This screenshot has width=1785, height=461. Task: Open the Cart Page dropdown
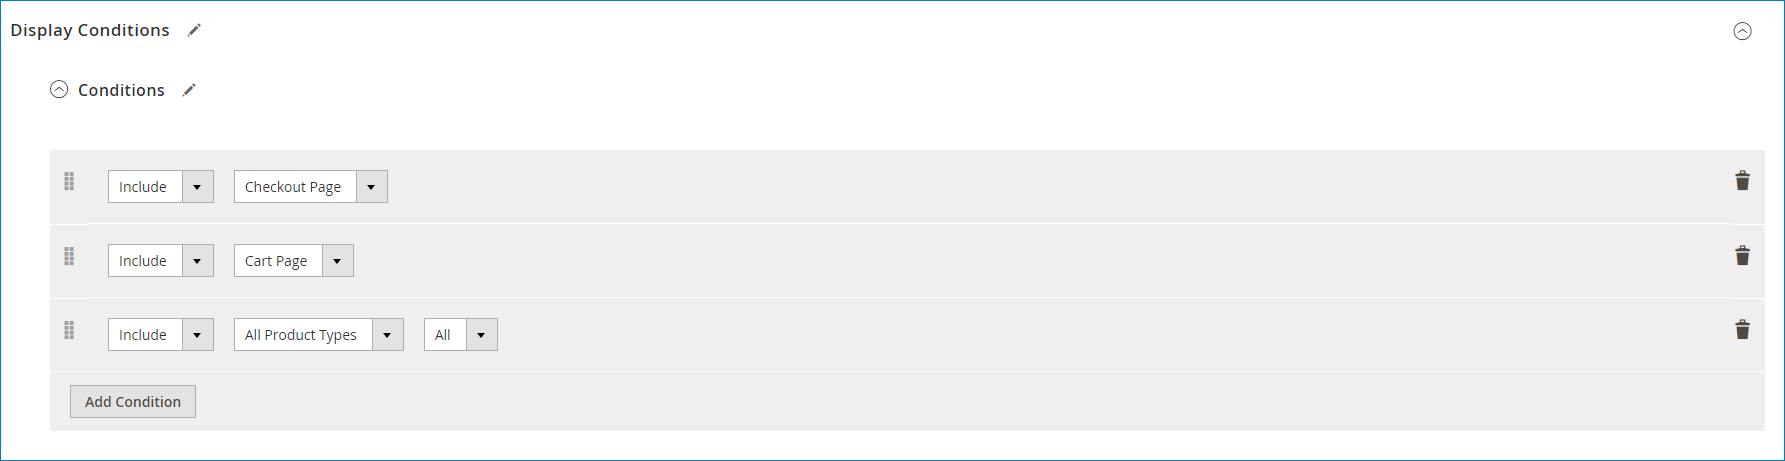coord(293,261)
